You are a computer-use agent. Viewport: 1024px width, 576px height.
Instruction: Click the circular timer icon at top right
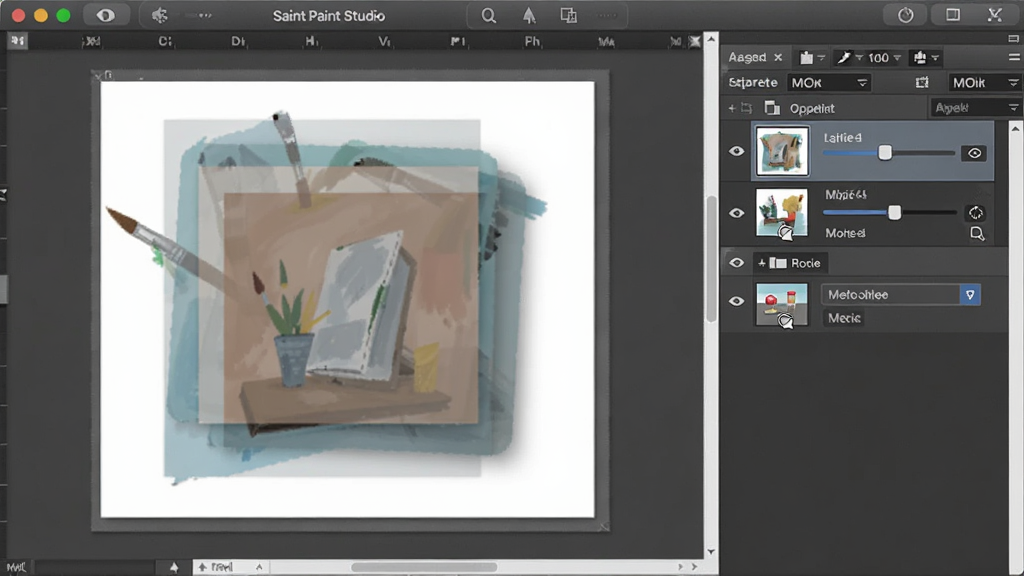906,15
